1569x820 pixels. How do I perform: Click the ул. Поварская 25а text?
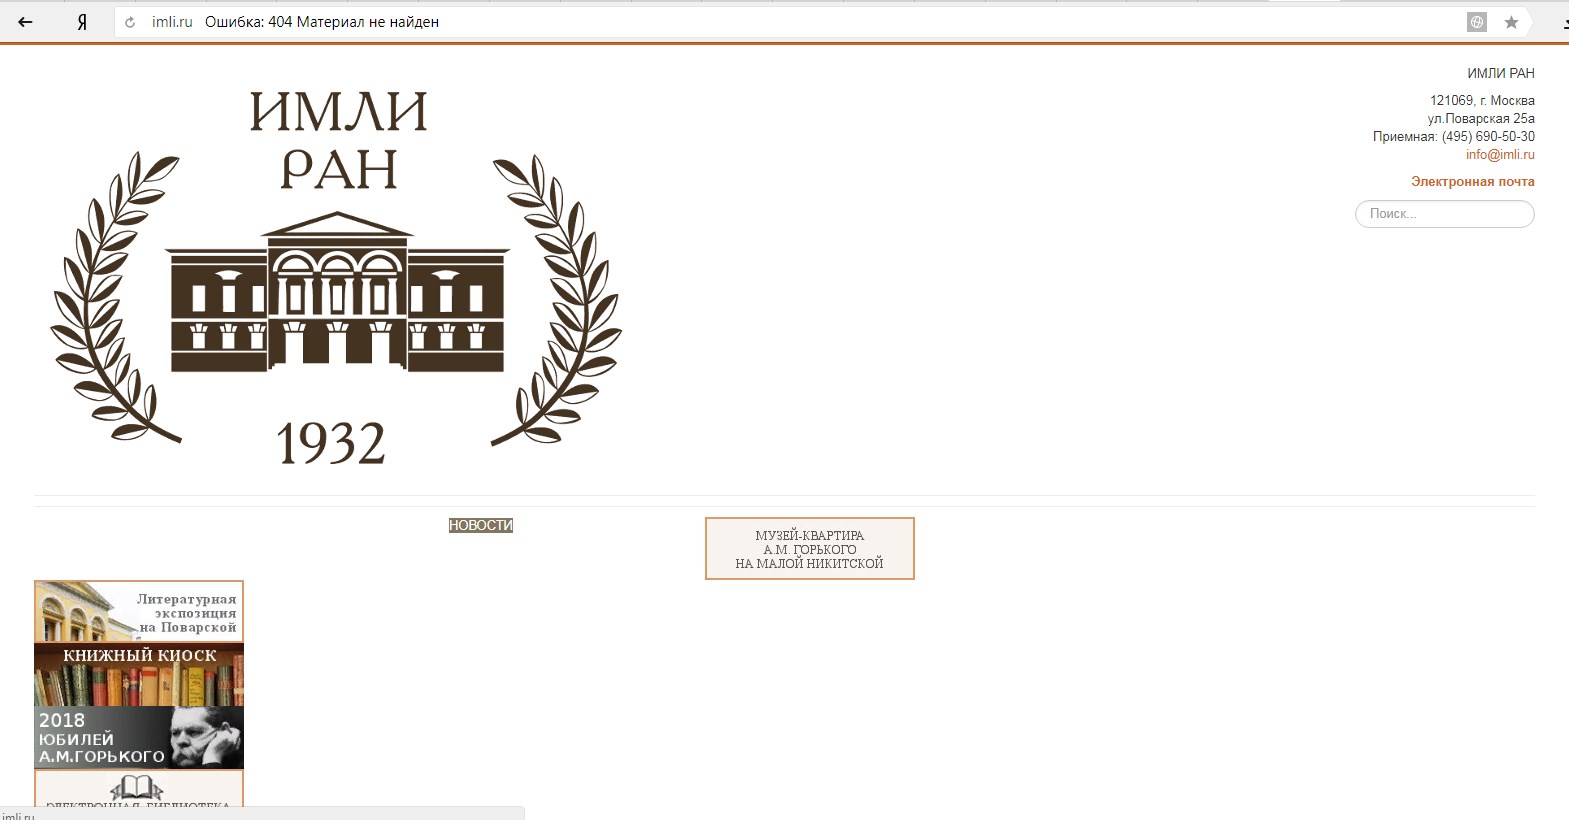[x=1481, y=118]
